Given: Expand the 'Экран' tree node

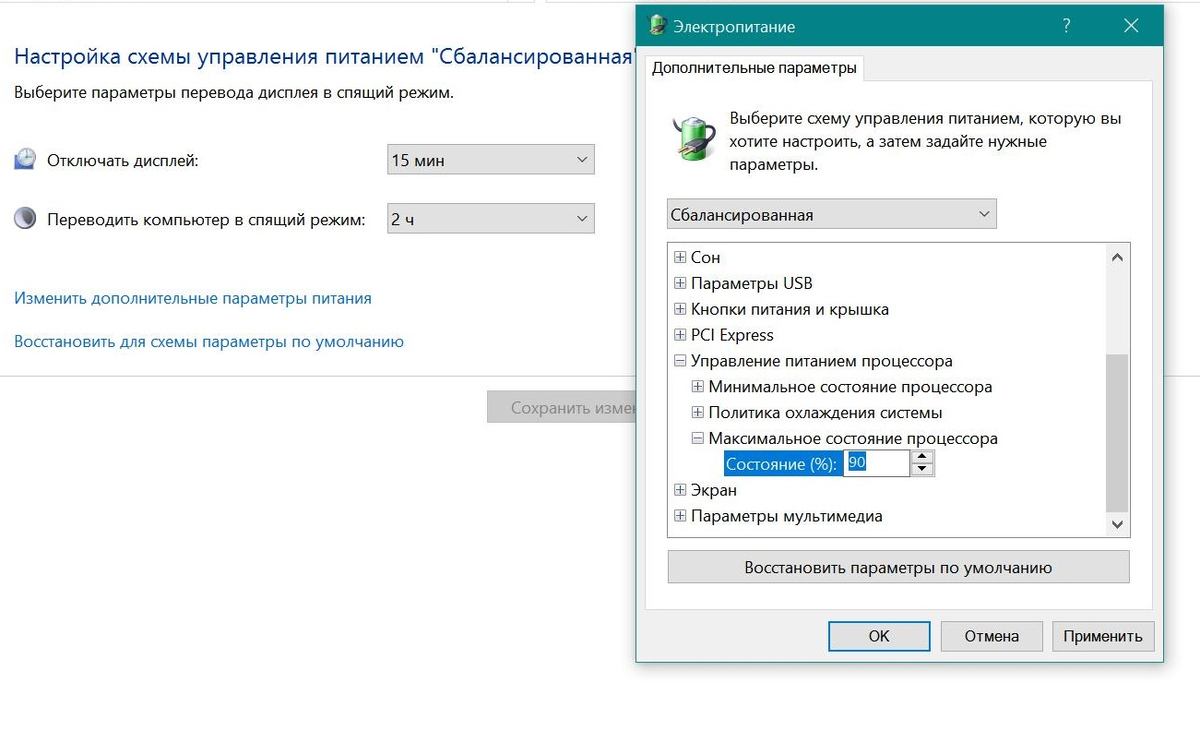Looking at the screenshot, I should click(x=680, y=490).
